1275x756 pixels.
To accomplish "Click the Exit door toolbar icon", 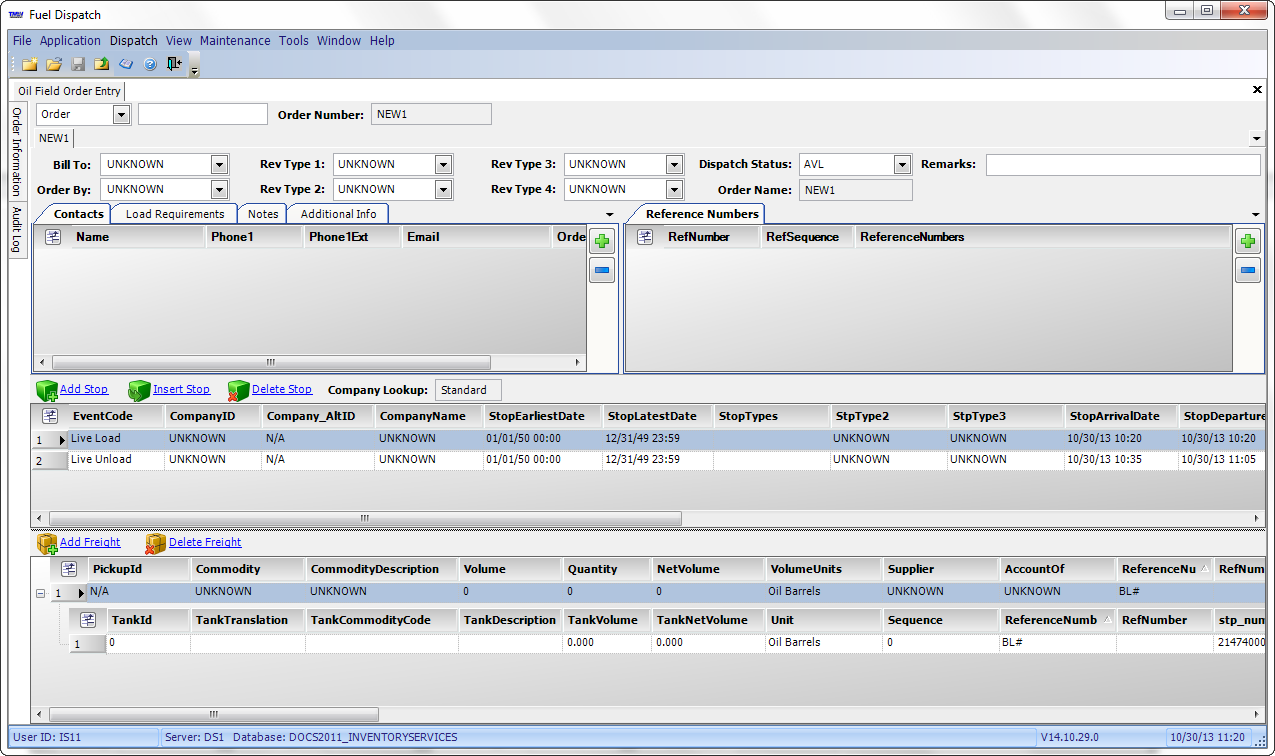I will (174, 64).
